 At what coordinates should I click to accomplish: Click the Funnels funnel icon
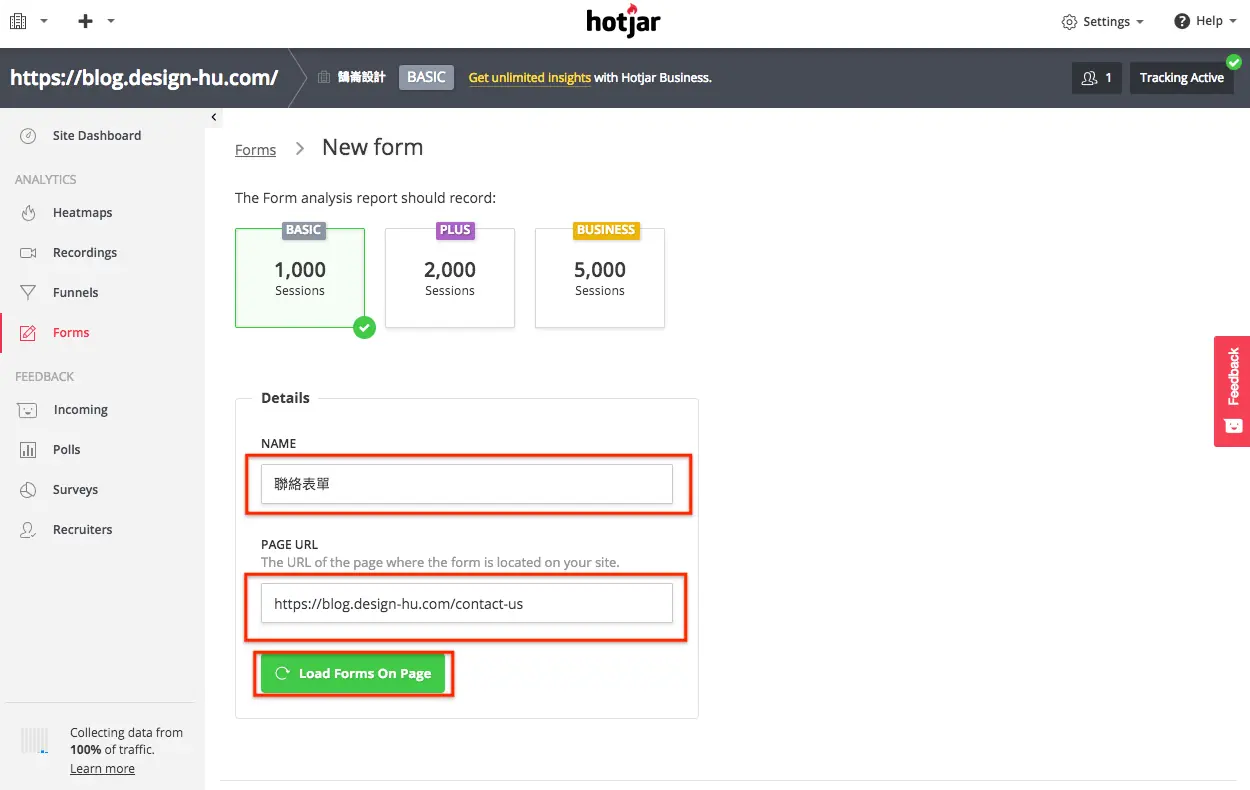pos(29,293)
